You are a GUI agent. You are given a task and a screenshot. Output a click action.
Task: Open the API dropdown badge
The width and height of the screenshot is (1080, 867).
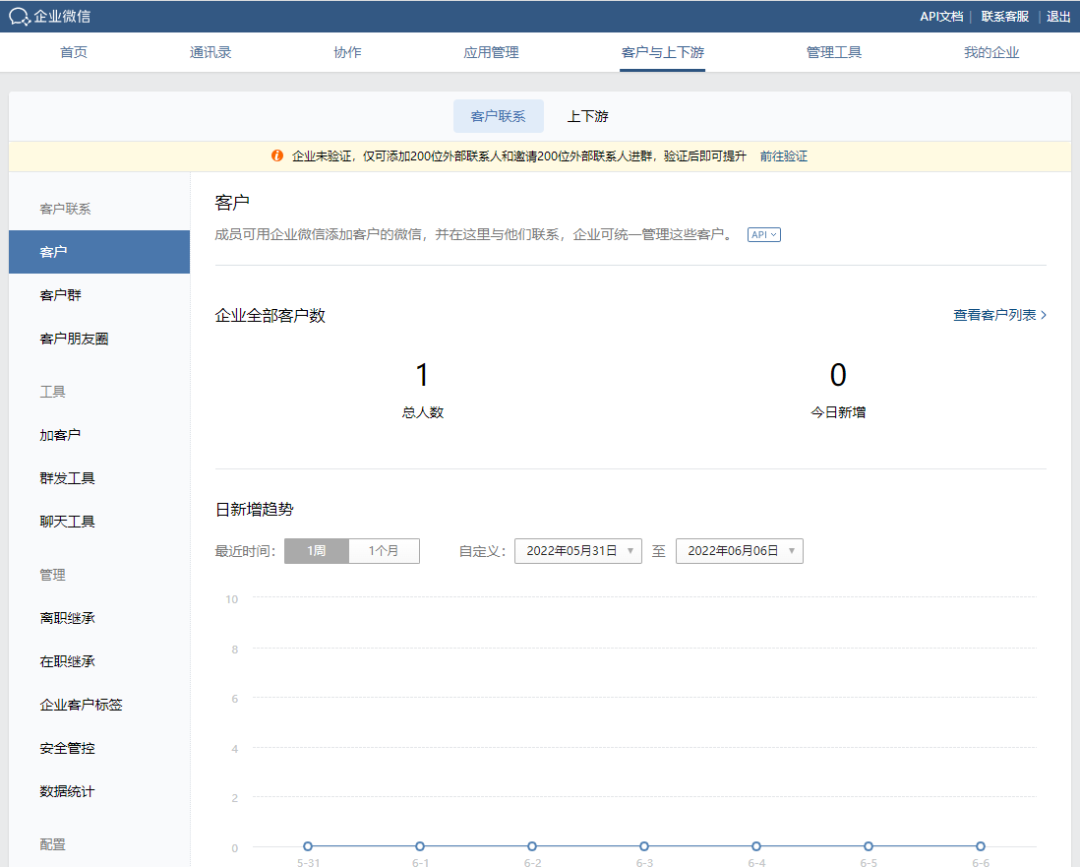point(763,235)
